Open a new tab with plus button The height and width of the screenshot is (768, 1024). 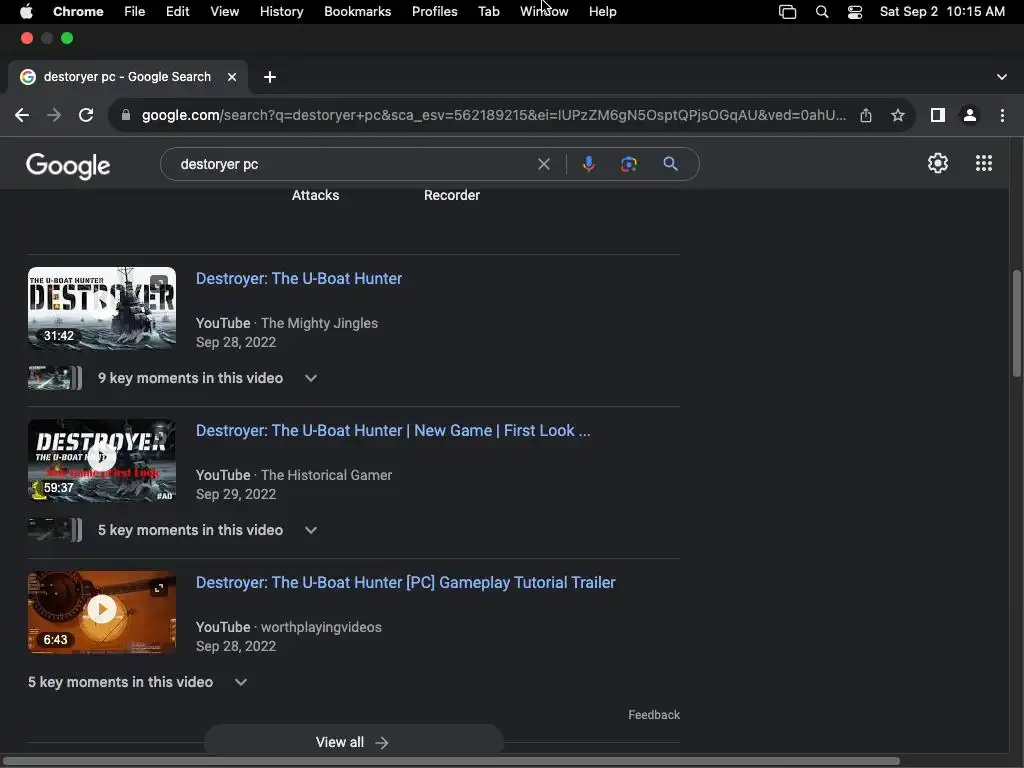point(270,77)
